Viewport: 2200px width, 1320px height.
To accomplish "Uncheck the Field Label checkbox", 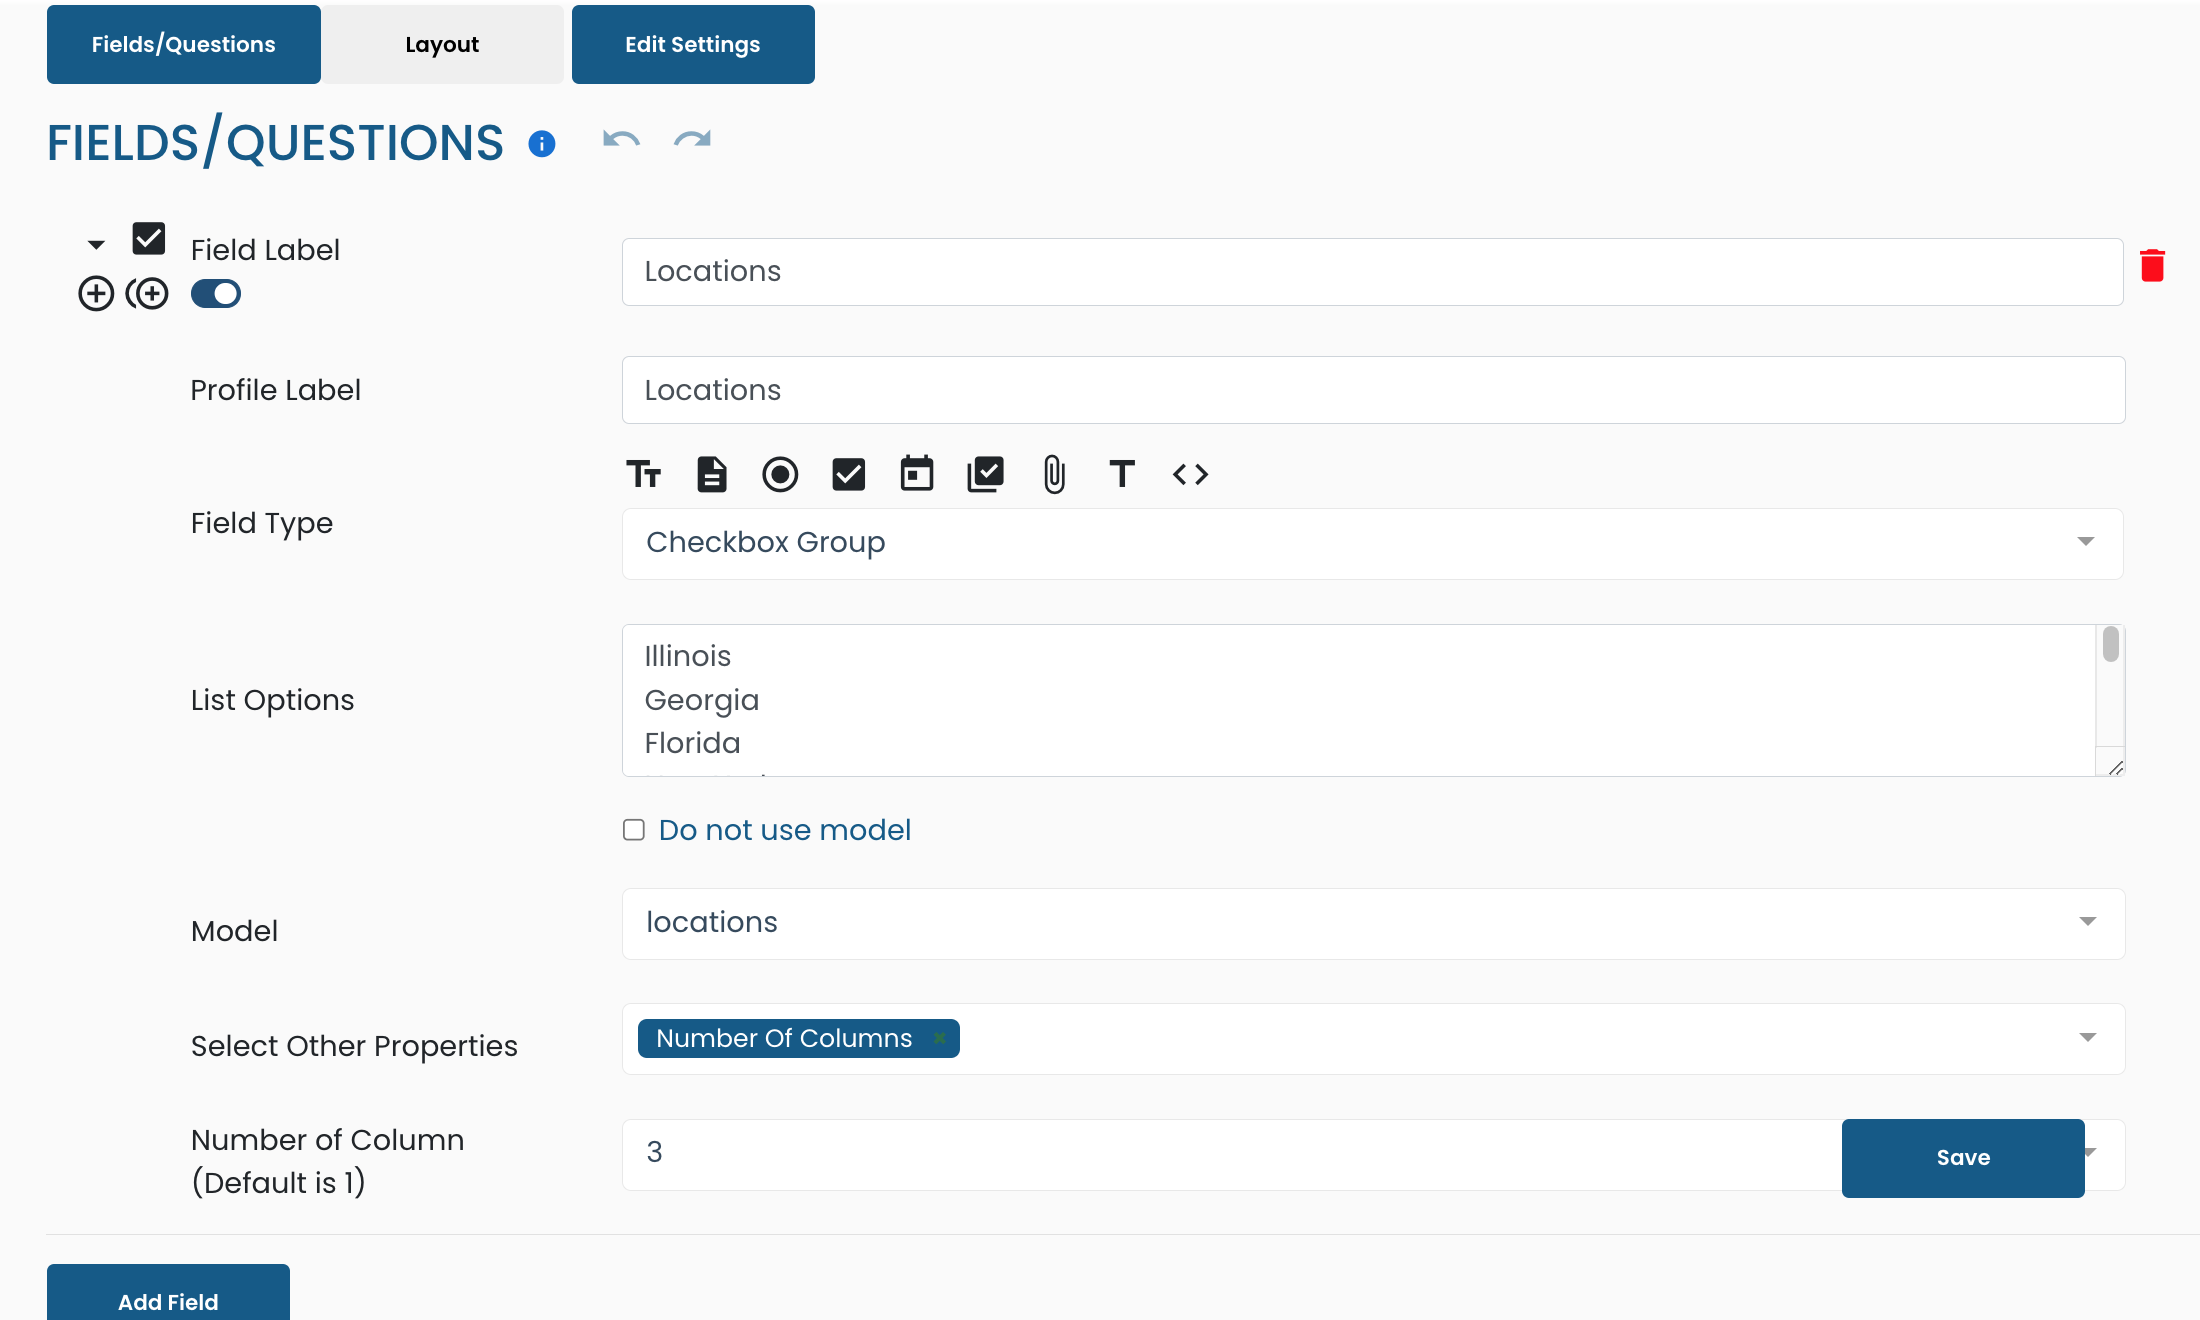I will [149, 239].
